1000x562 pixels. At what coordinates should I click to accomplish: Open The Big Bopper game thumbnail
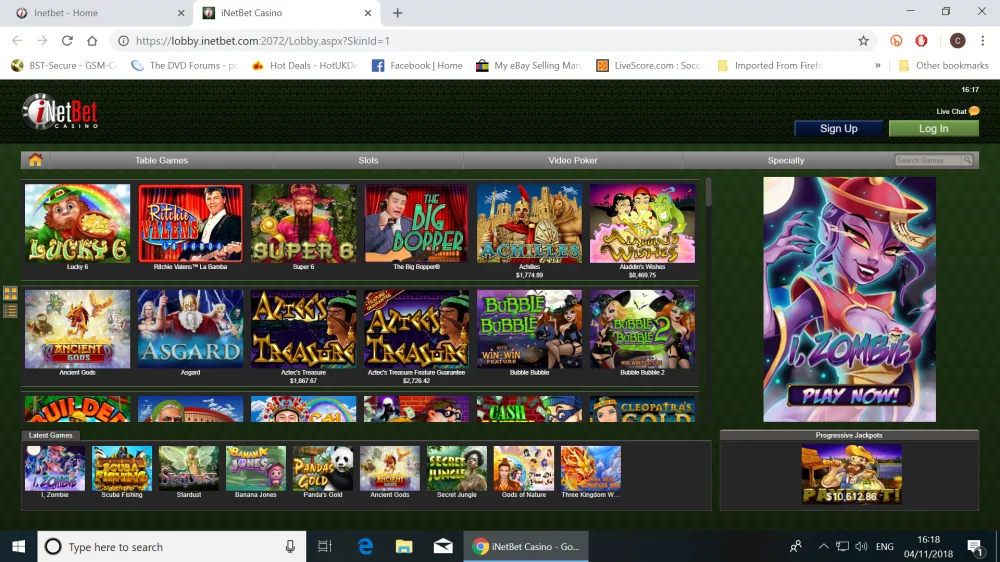pyautogui.click(x=416, y=223)
